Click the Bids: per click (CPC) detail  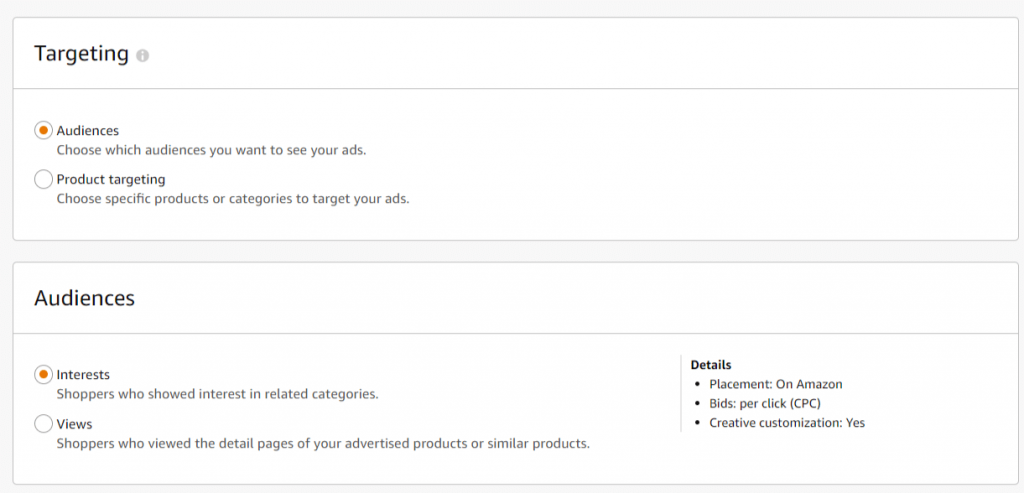(765, 403)
